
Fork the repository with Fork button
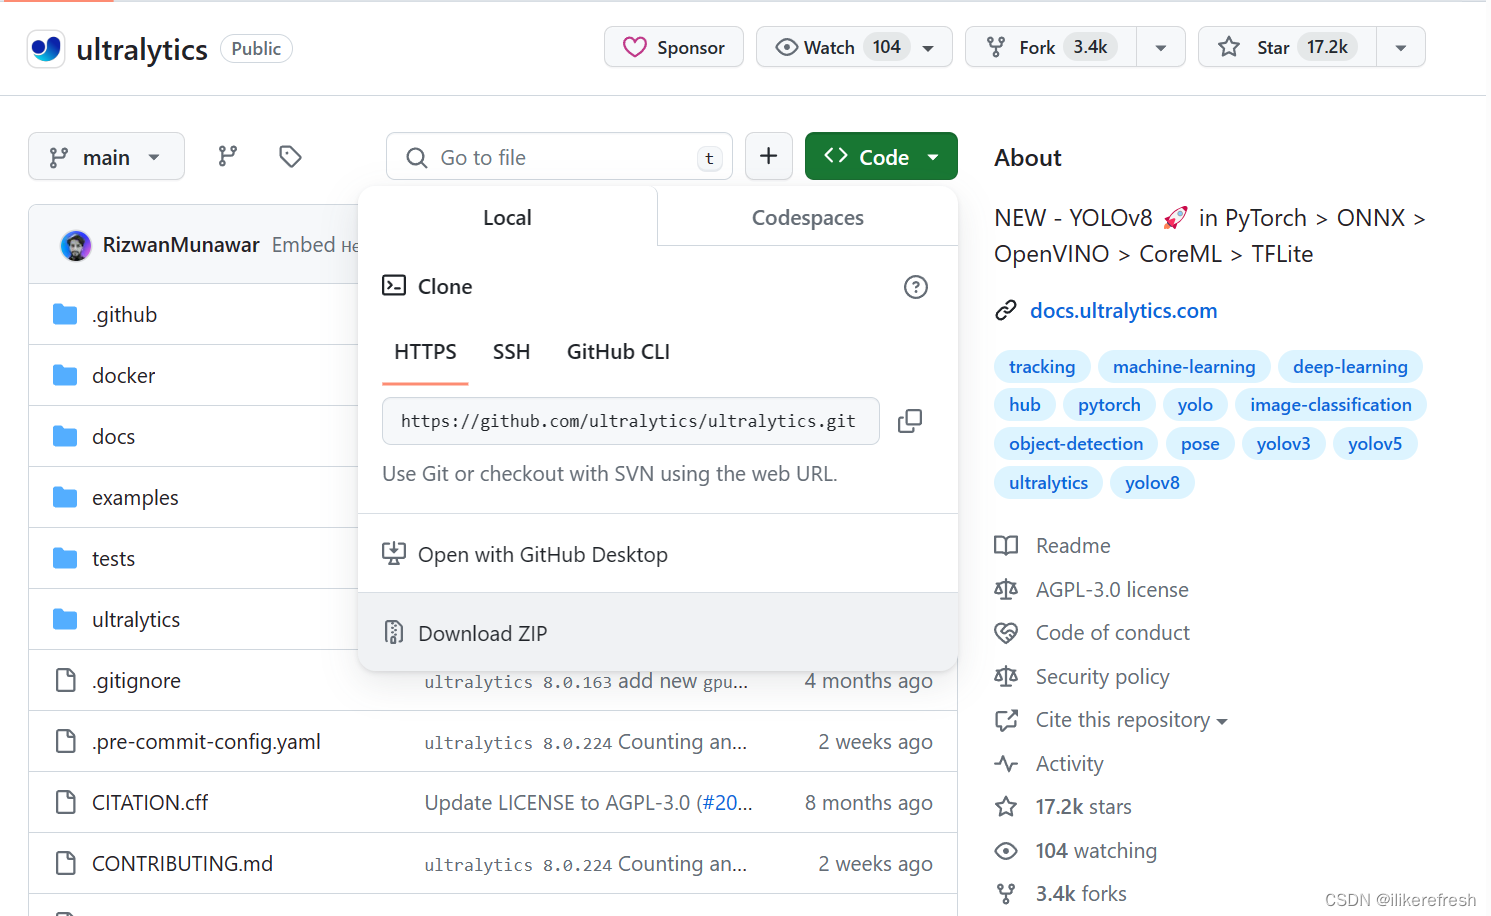(x=1051, y=47)
